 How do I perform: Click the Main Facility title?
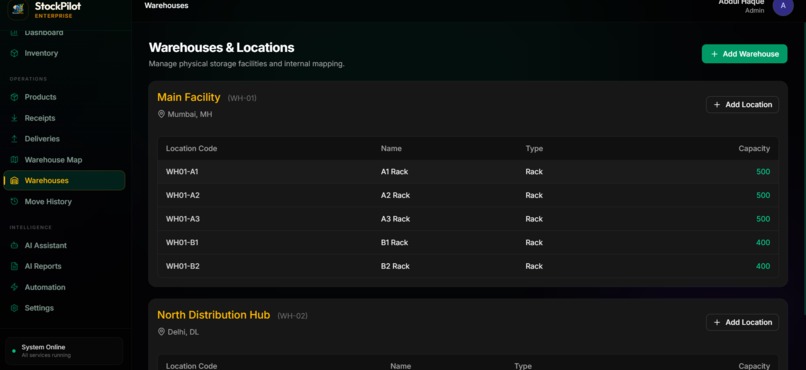click(189, 97)
